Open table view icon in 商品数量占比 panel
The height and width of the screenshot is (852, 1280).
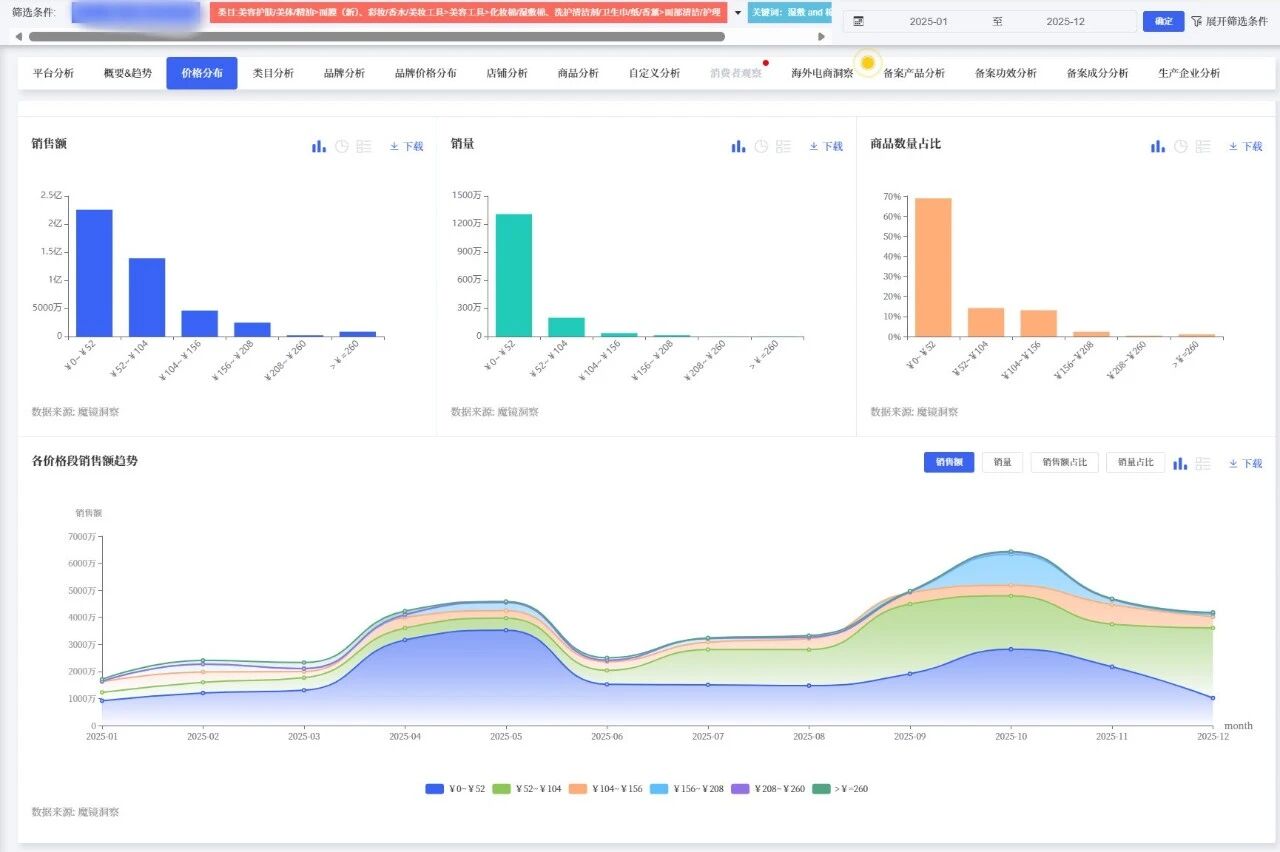coord(1203,146)
